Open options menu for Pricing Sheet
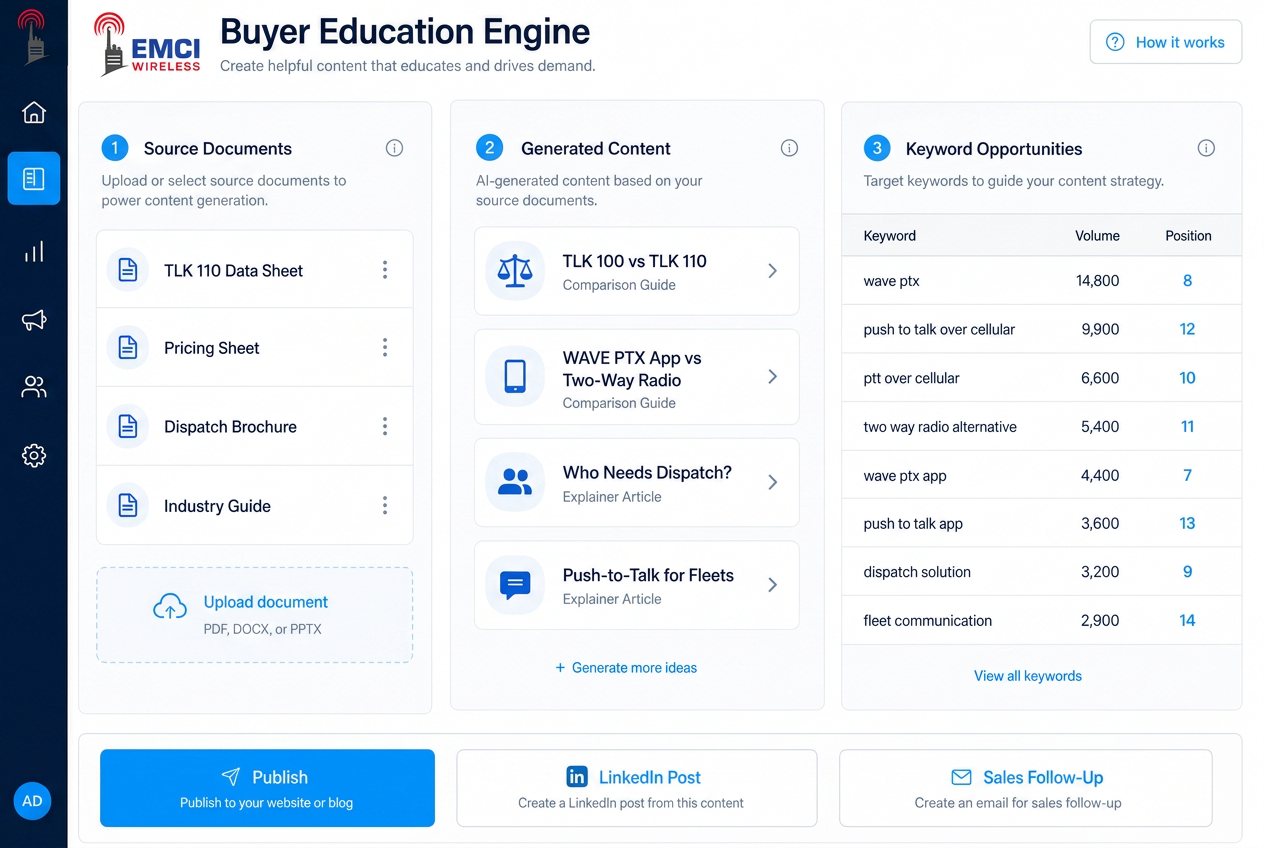Image resolution: width=1264 pixels, height=848 pixels. [385, 347]
